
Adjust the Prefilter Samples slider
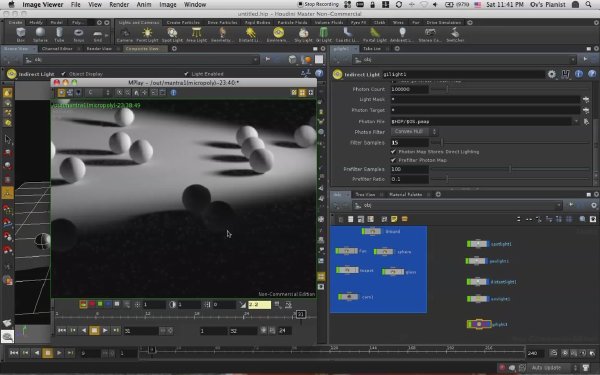coord(510,169)
